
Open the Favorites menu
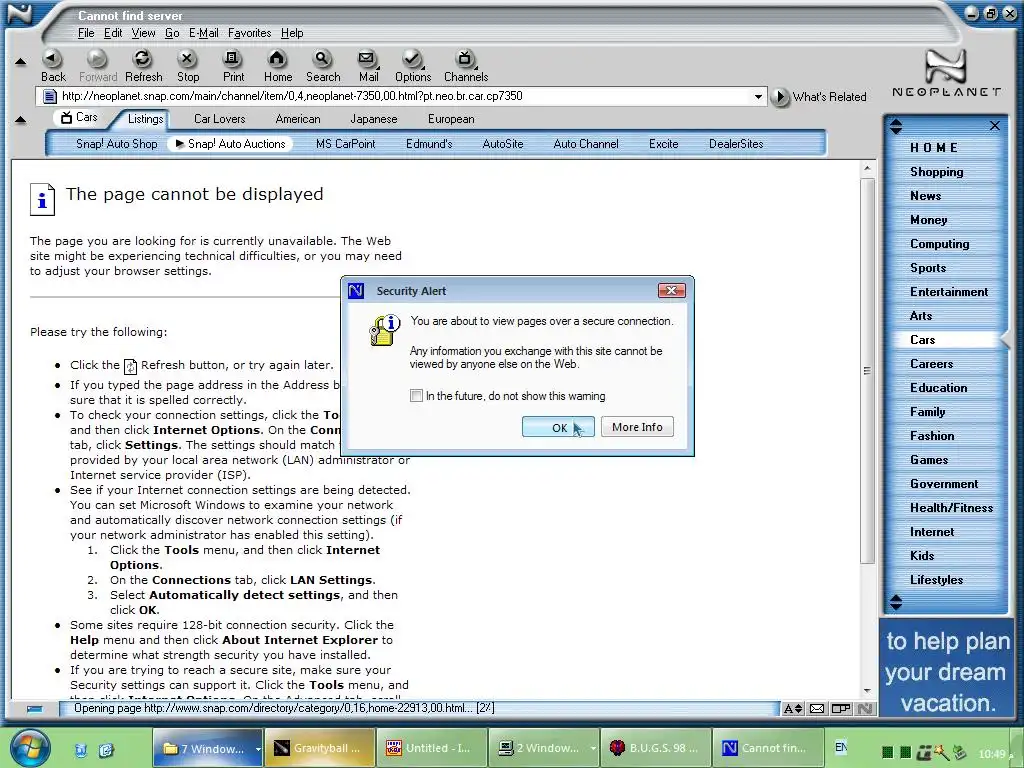pyautogui.click(x=249, y=33)
